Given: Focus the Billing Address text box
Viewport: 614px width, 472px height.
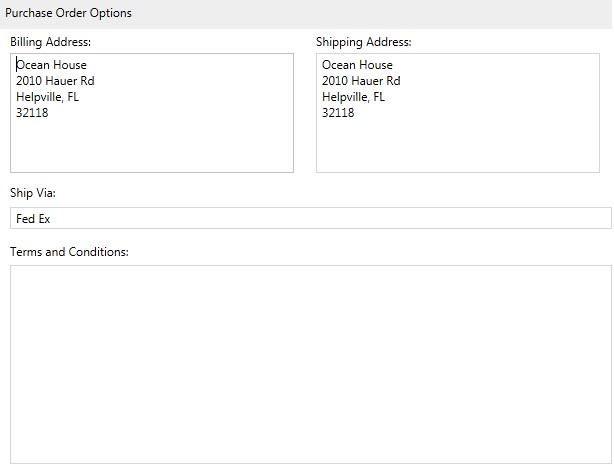Looking at the screenshot, I should click(152, 113).
